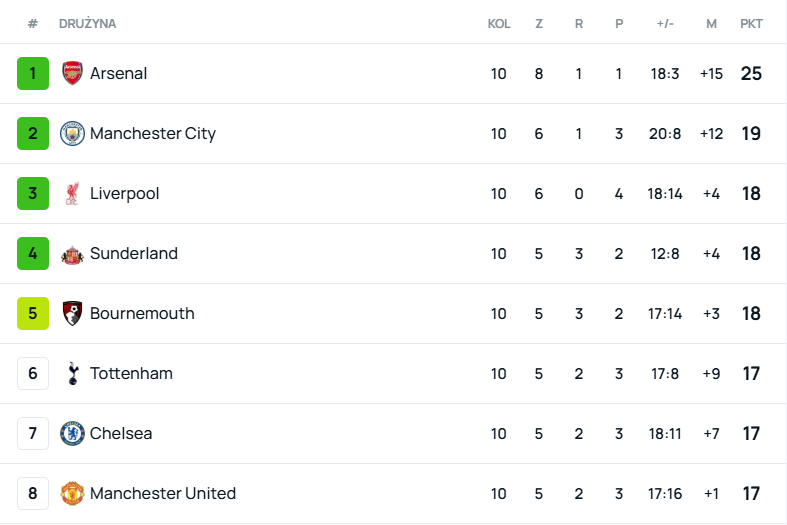Click the Bournemouth club crest icon
The width and height of the screenshot is (787, 525).
coord(72,313)
